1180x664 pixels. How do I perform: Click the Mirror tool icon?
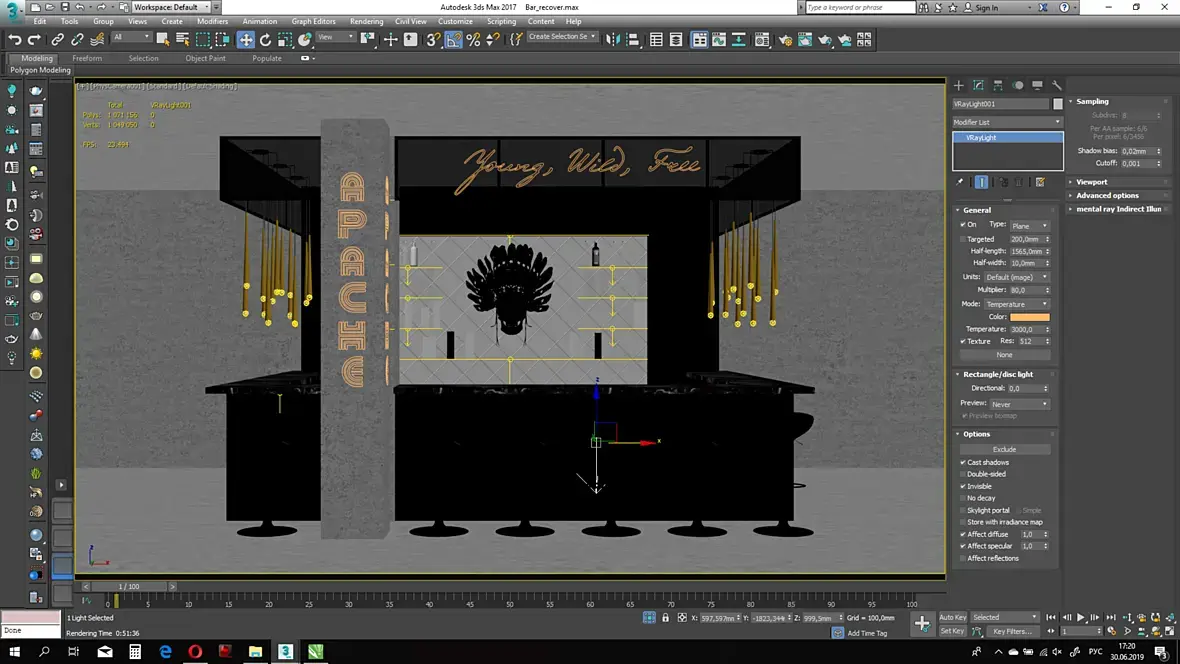(613, 40)
